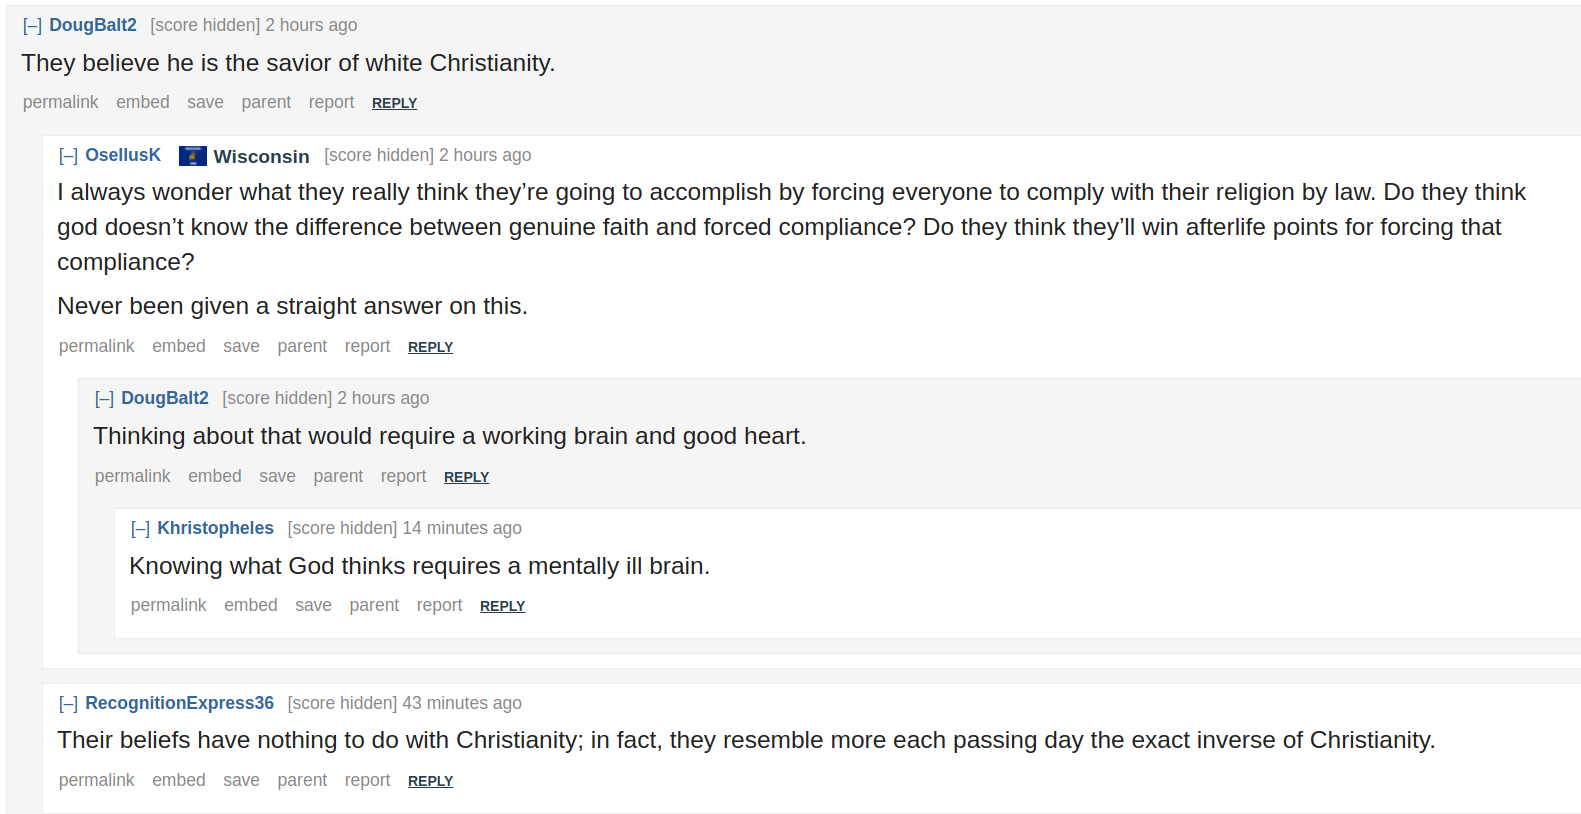This screenshot has width=1581, height=814.
Task: Collapse OsellusK's comment thread
Action: click(68, 156)
